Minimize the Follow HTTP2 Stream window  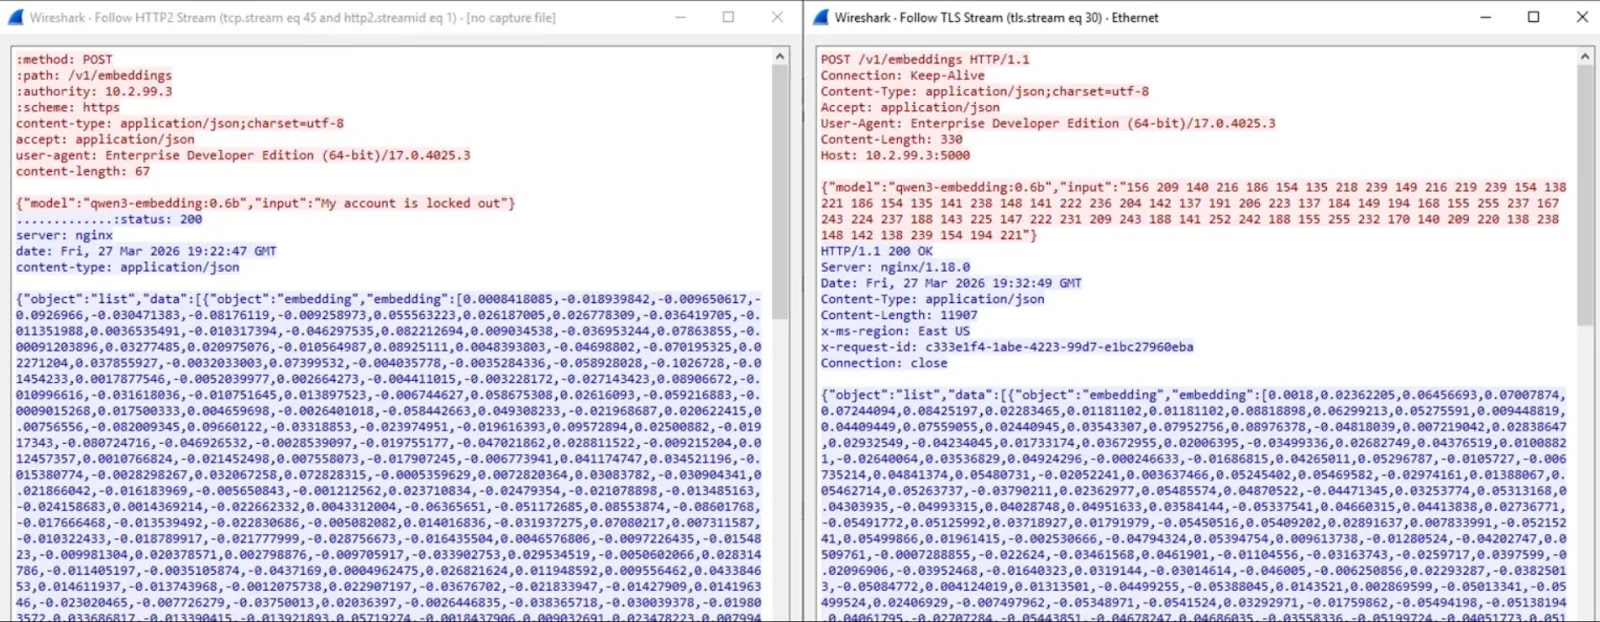point(680,17)
